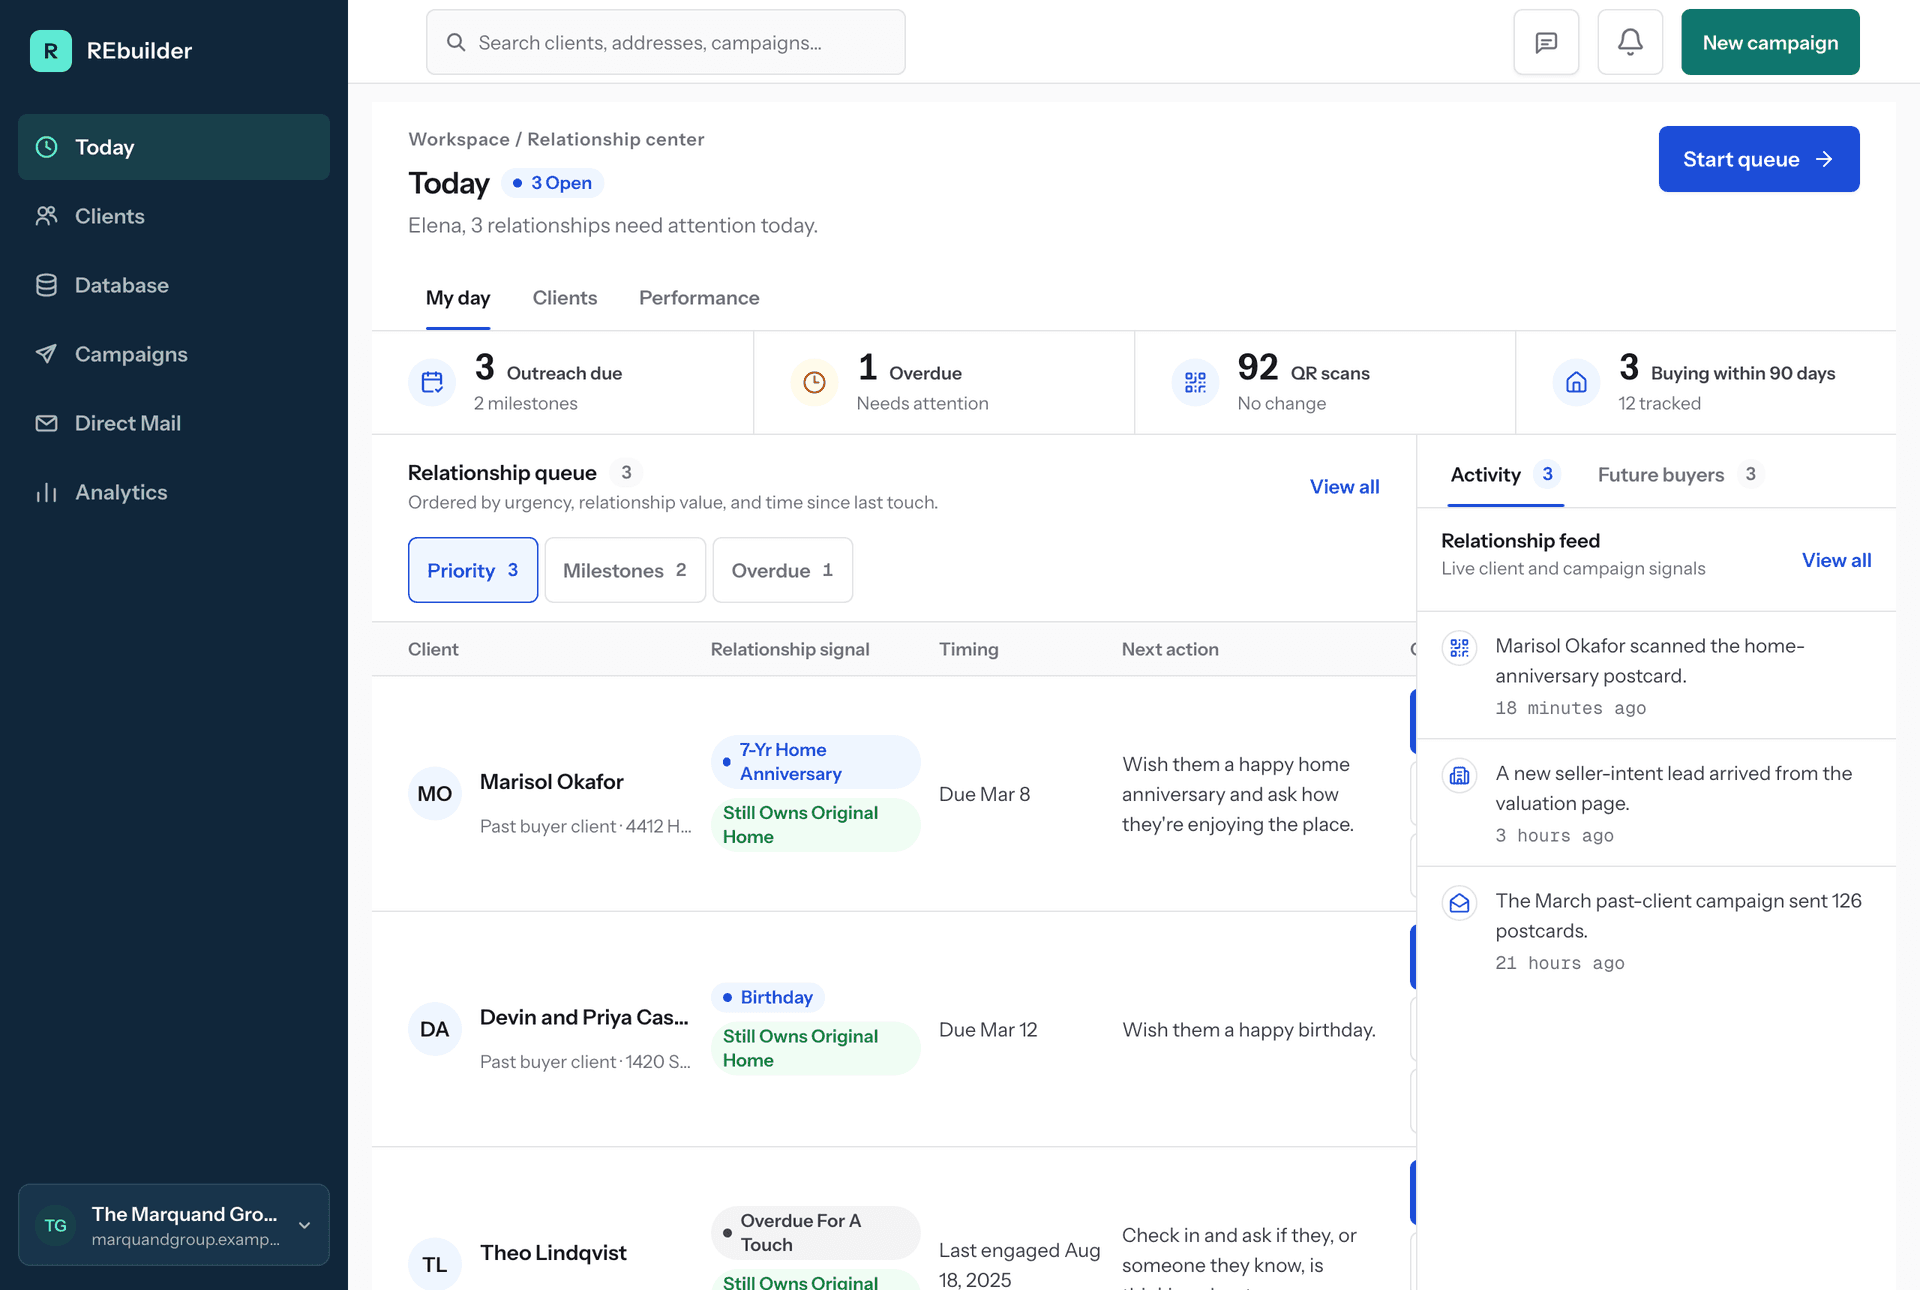Click the TG account avatar

tap(56, 1225)
